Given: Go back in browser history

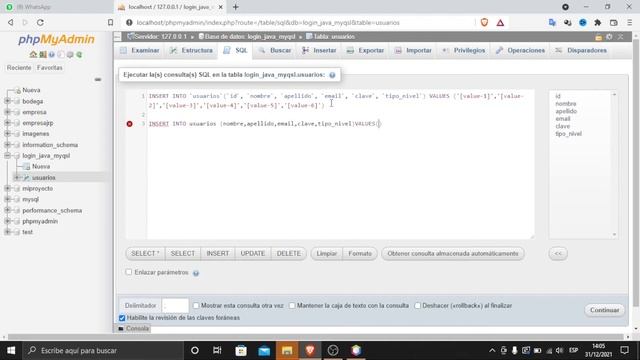Looking at the screenshot, I should click(x=11, y=22).
